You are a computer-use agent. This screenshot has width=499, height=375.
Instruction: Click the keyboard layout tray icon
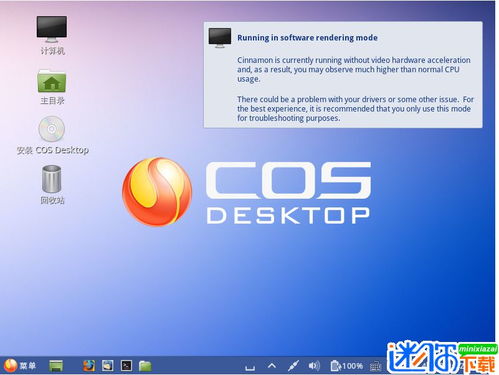click(376, 366)
